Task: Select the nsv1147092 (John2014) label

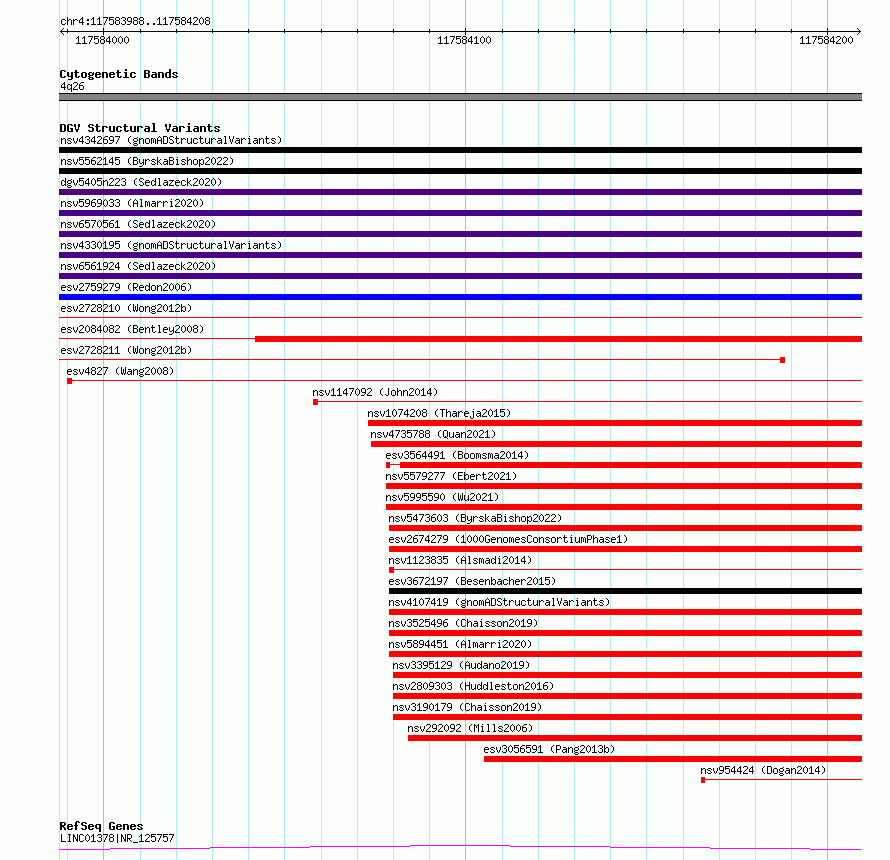Action: coord(375,392)
